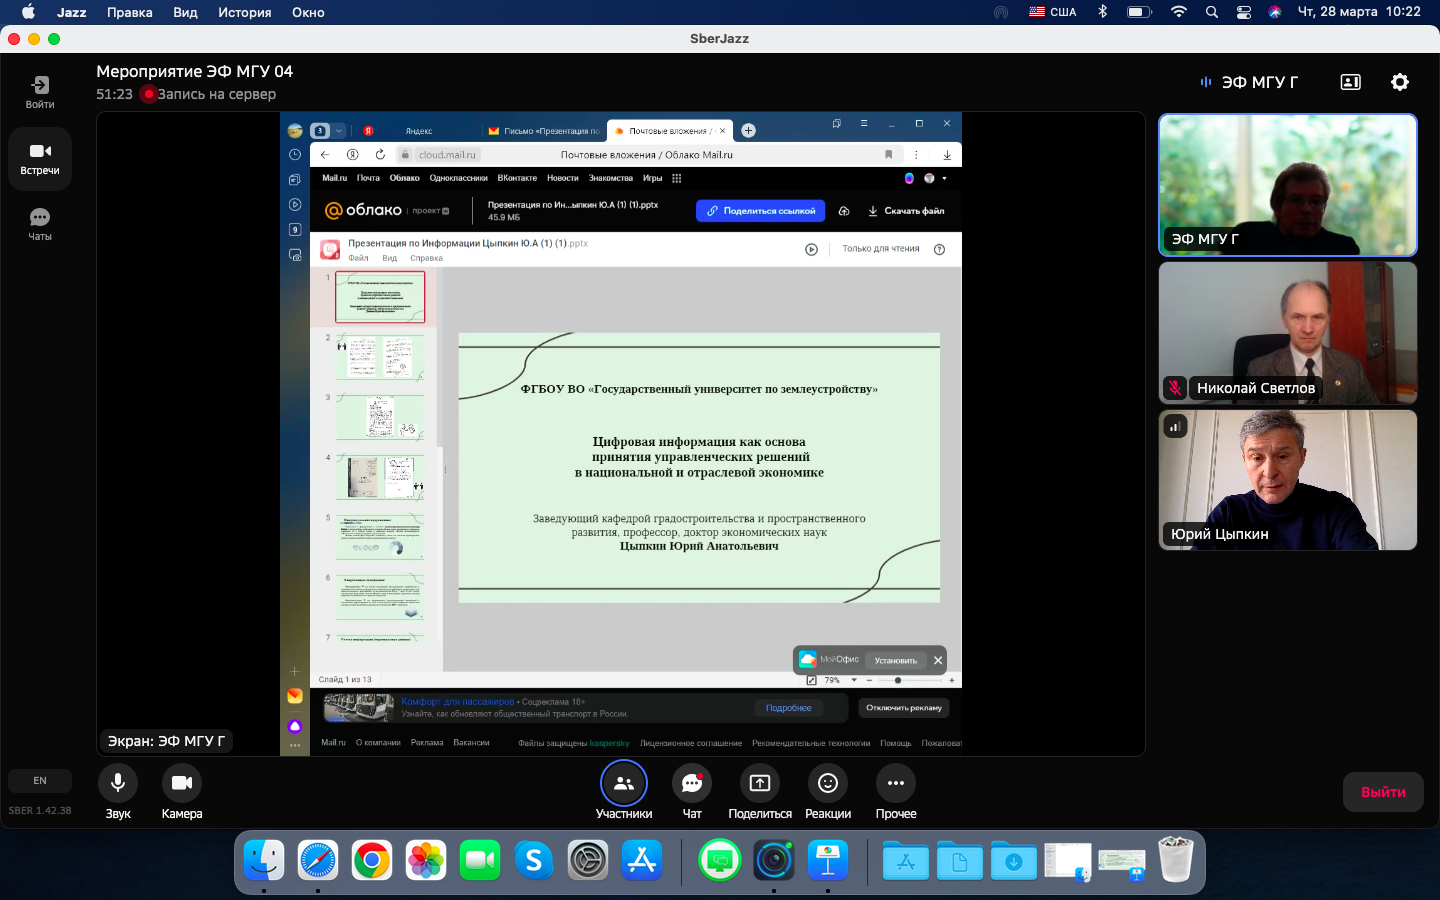Select the Встречи sidebar tab
1440x900 pixels.
pos(40,159)
